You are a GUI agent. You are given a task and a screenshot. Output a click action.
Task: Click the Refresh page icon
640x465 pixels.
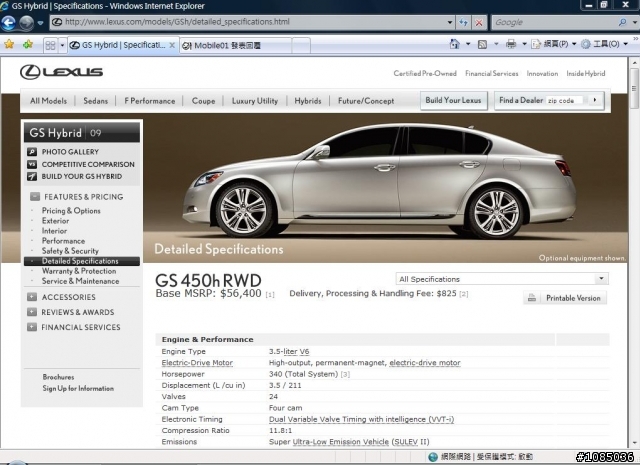(463, 22)
